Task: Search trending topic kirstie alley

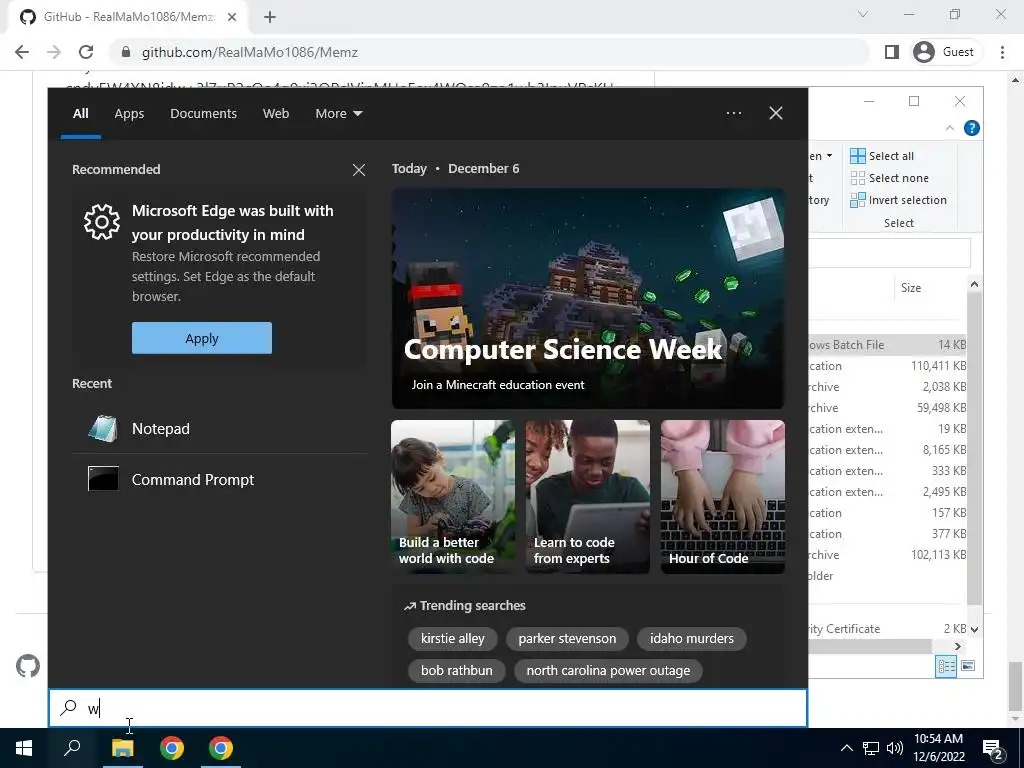Action: [x=453, y=638]
